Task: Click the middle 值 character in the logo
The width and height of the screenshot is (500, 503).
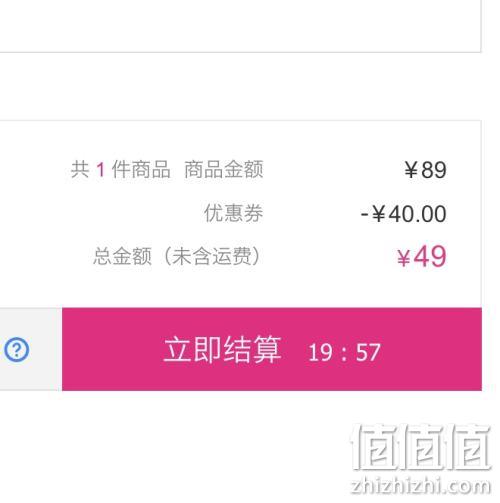Action: [x=422, y=447]
